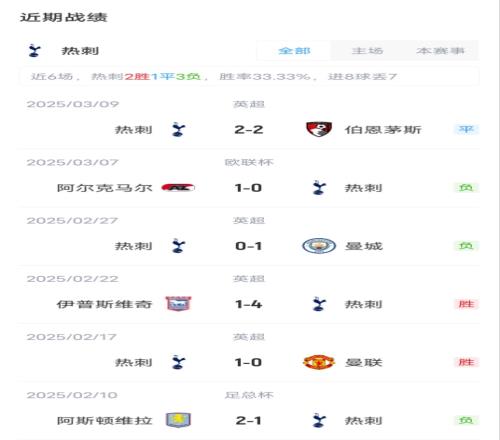Click Tottenham crest in the 2-2 match row
The image size is (500, 440).
pos(178,130)
